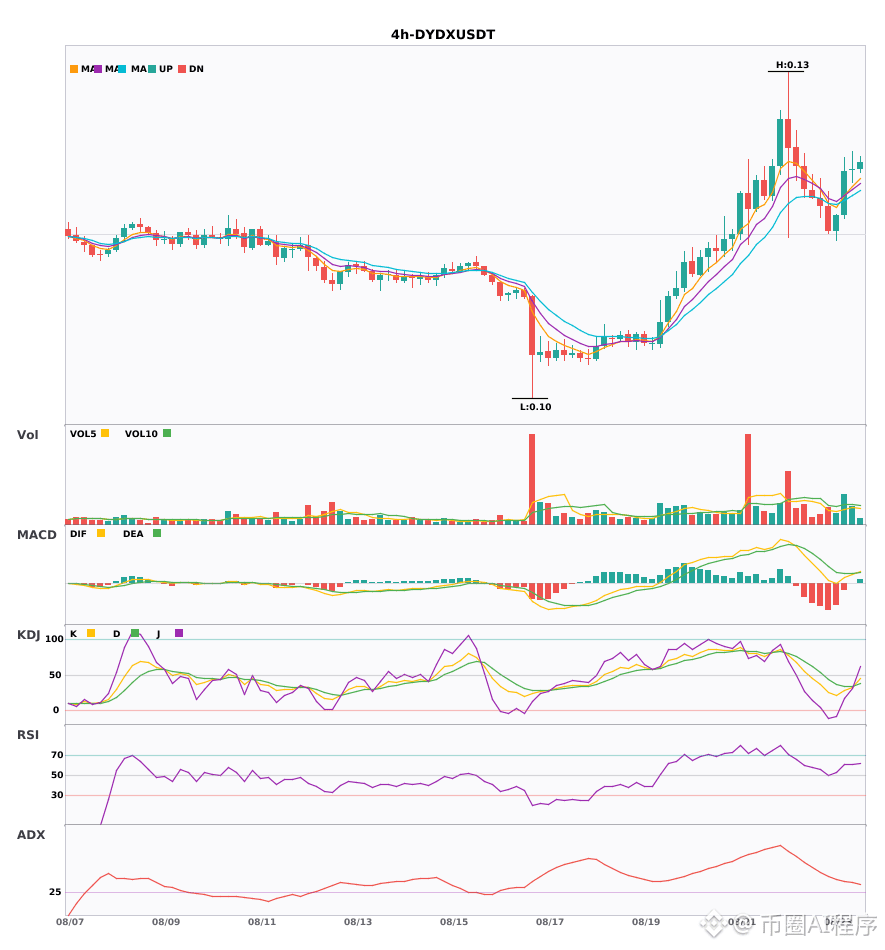Click the yellow K legend swatch

[91, 633]
